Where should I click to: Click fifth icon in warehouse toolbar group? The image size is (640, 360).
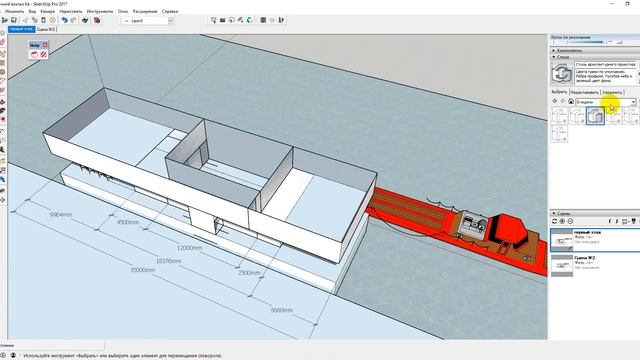click(249, 20)
